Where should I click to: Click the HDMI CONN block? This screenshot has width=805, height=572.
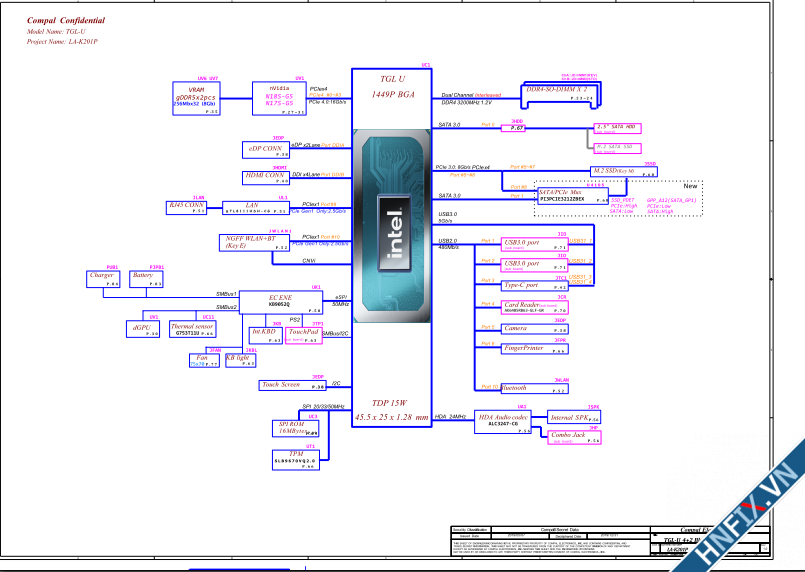tap(267, 177)
